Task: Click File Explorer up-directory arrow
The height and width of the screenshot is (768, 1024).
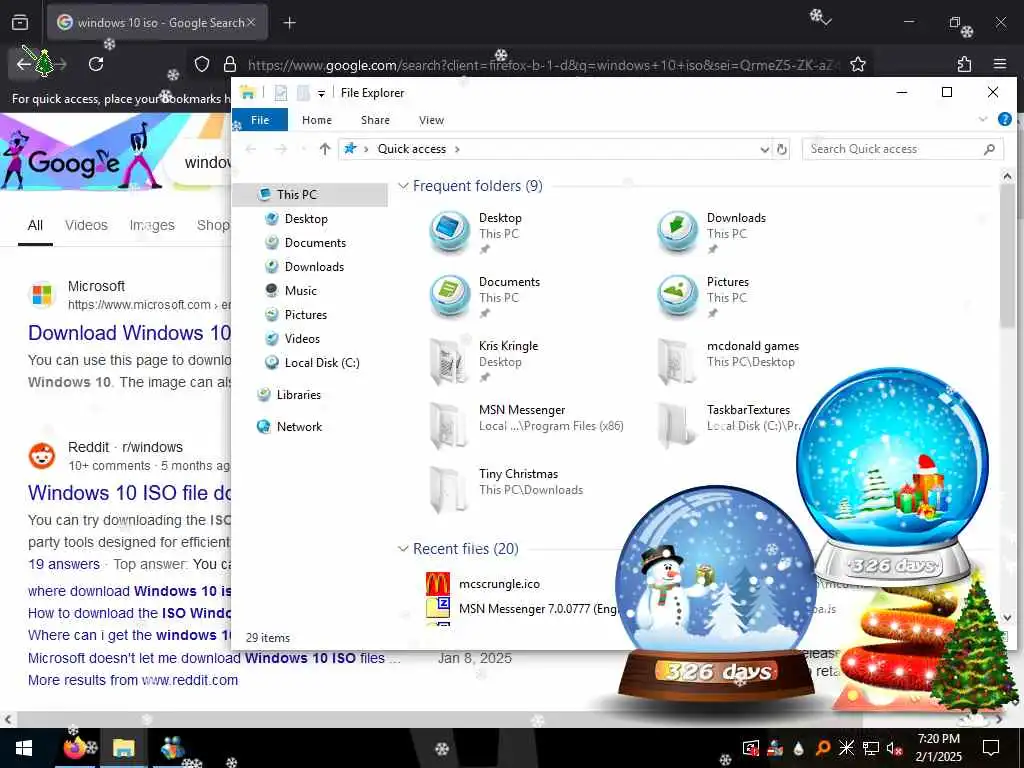Action: (325, 149)
